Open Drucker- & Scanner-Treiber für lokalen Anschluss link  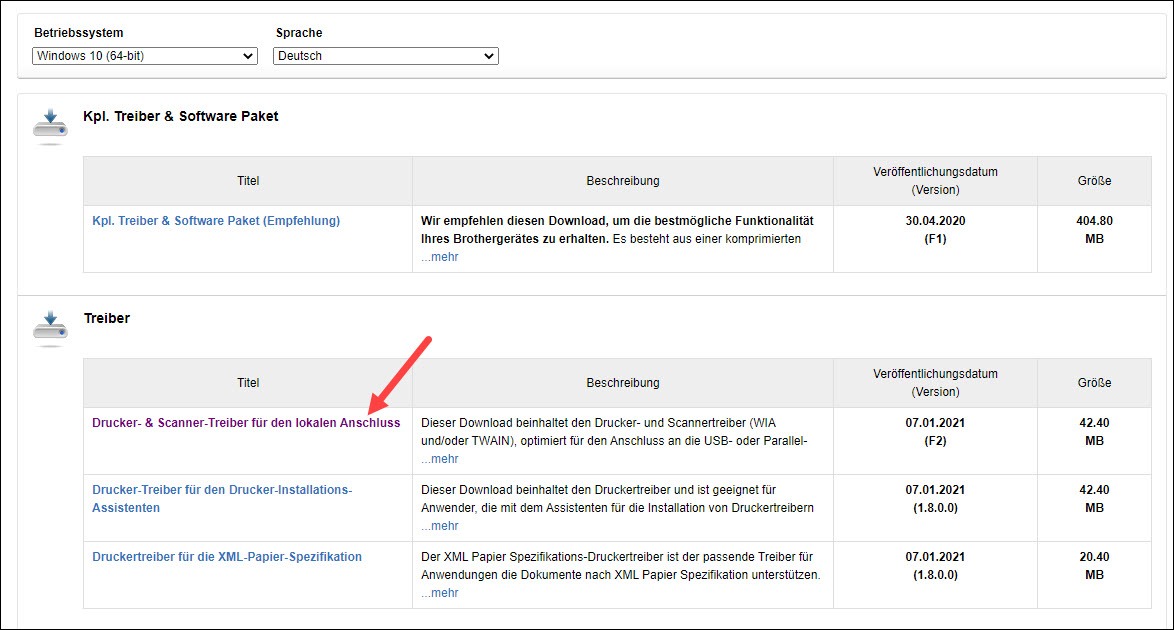coord(246,423)
